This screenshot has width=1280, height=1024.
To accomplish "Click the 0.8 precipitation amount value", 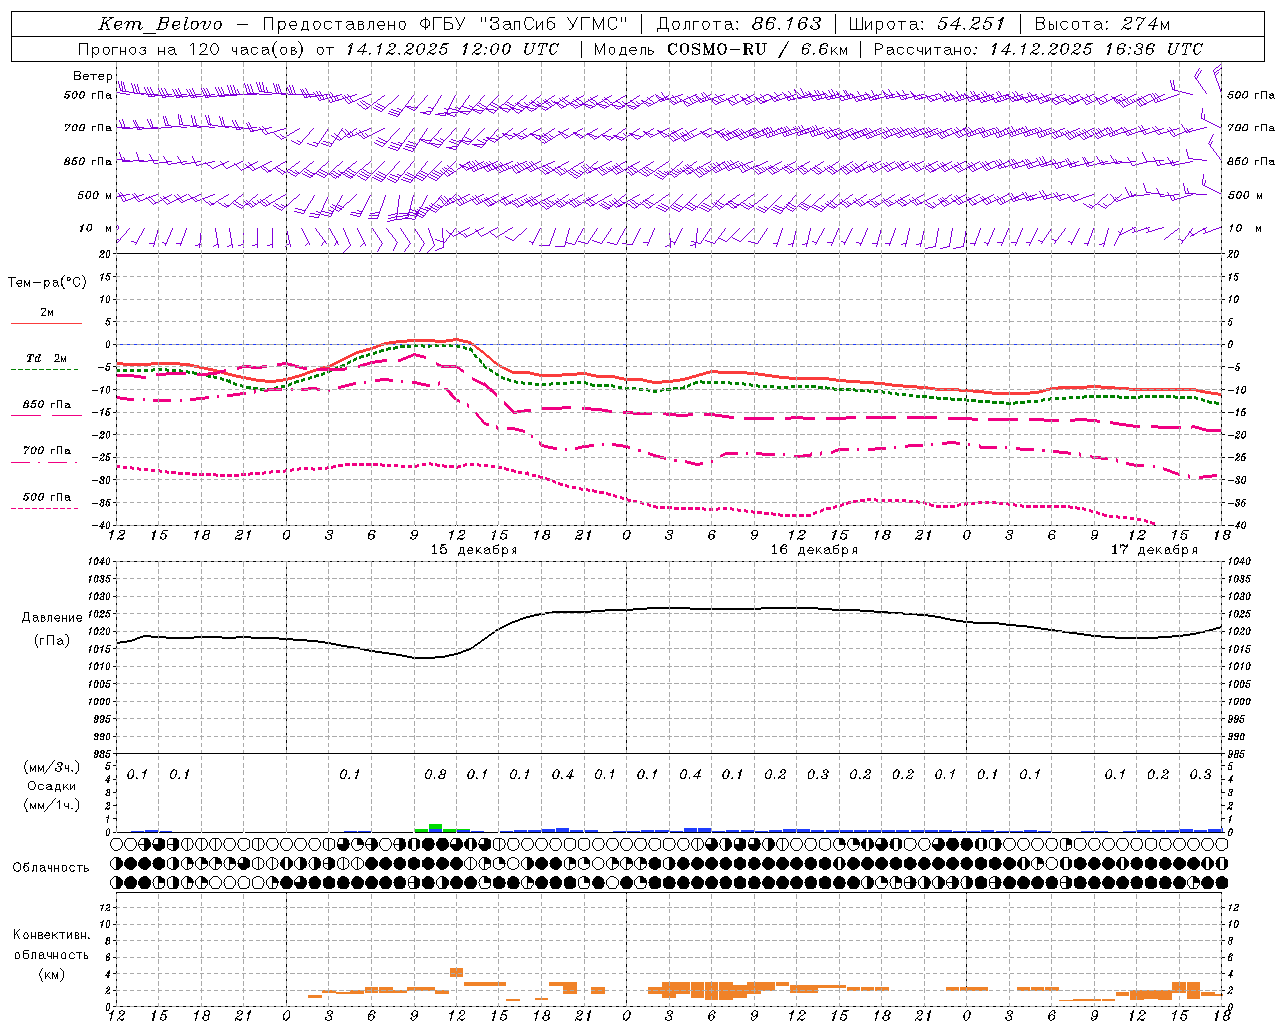I will 435,774.
